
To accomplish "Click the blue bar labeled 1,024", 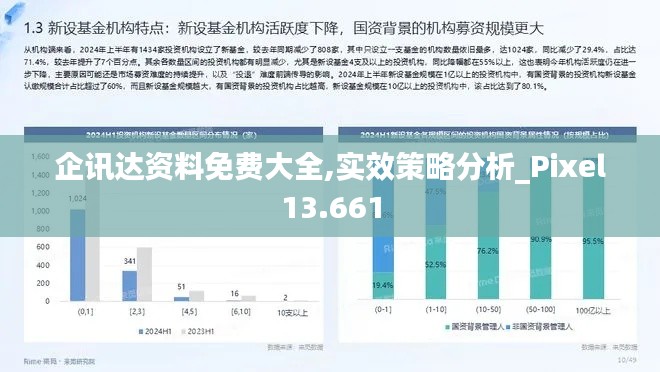I will coord(77,255).
